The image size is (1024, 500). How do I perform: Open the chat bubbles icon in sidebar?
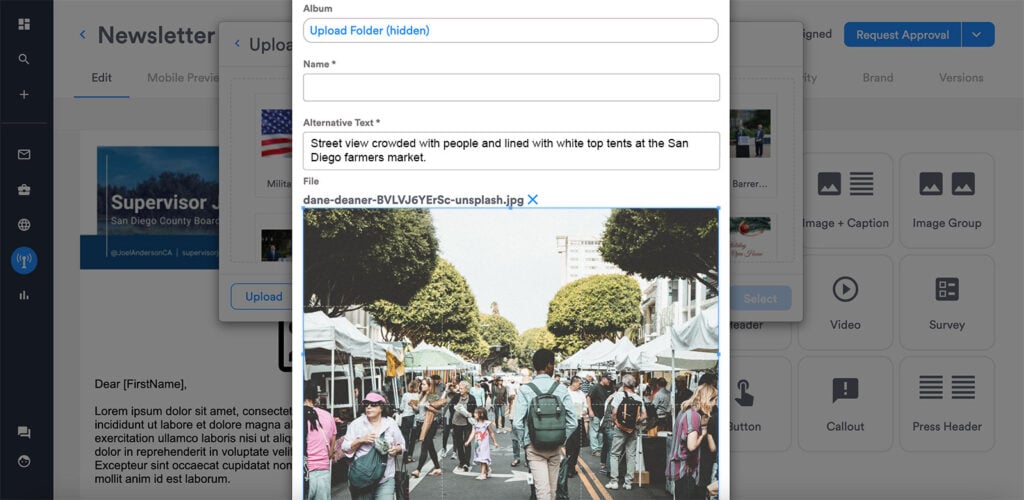[24, 432]
